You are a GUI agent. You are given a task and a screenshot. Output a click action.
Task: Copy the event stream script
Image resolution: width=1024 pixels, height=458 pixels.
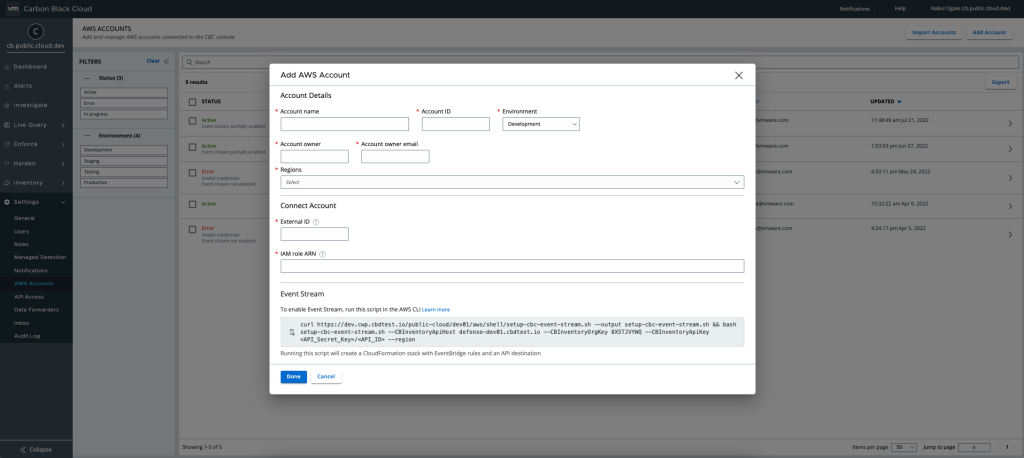click(291, 332)
